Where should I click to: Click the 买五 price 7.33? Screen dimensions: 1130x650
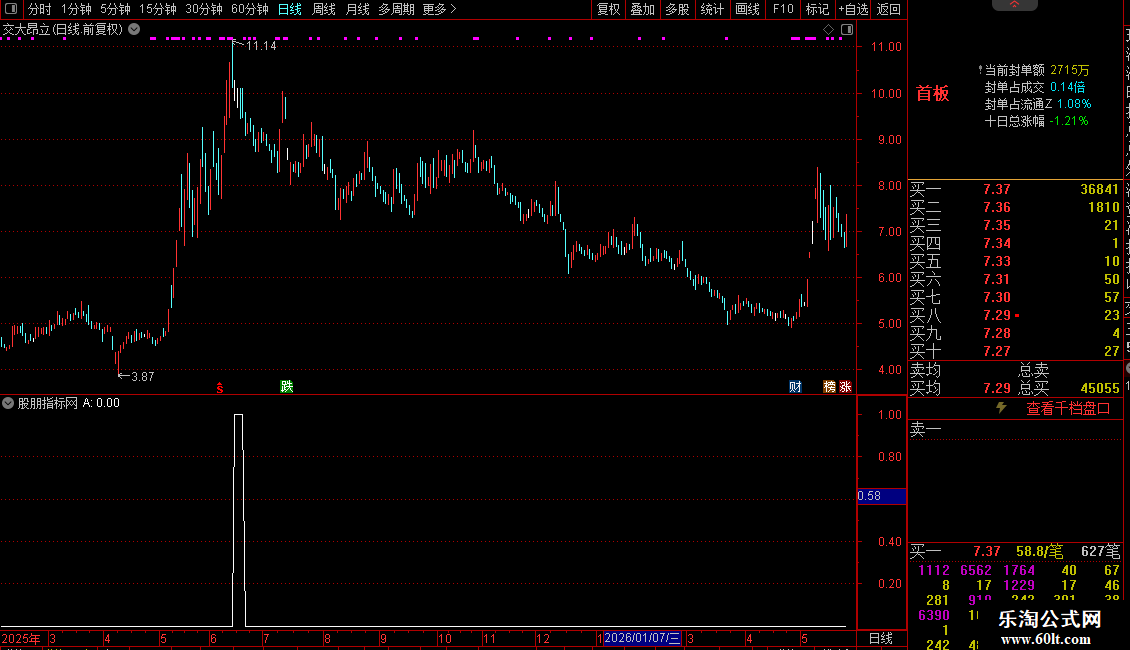click(x=997, y=262)
